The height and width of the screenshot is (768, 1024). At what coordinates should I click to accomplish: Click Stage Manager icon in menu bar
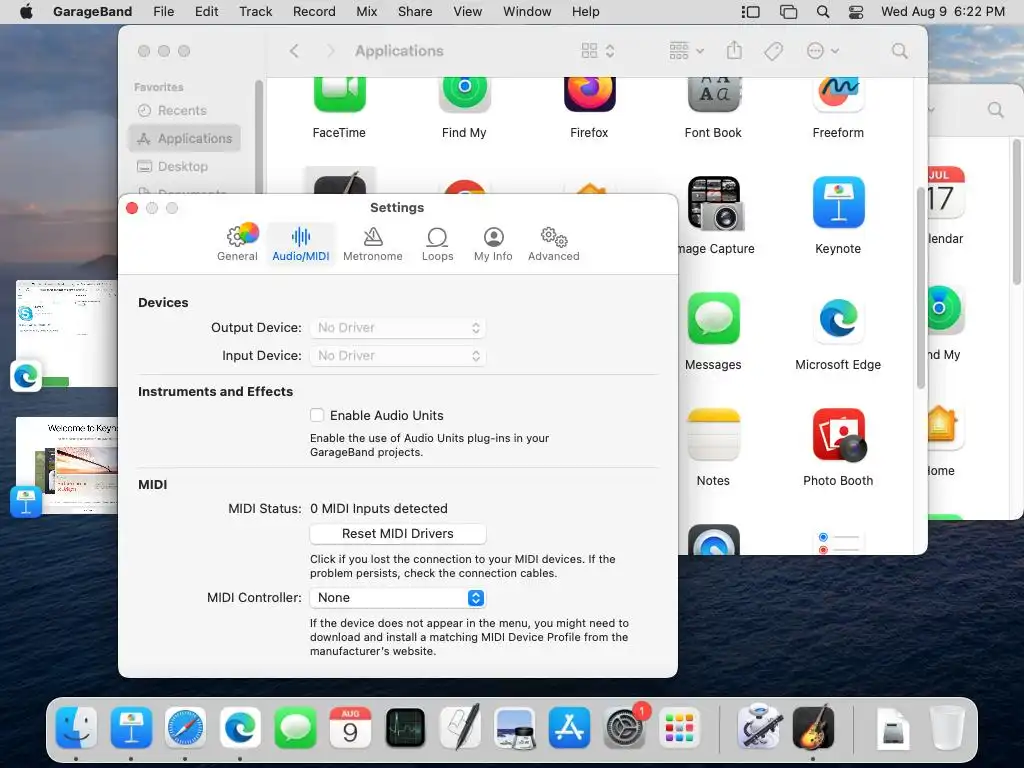[x=750, y=12]
